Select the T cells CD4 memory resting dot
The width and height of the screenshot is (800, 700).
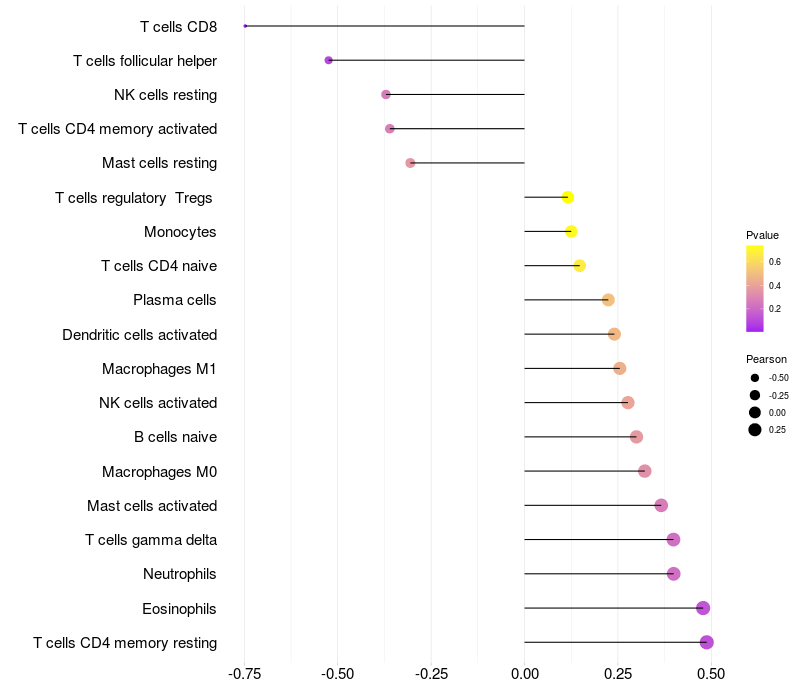[707, 642]
